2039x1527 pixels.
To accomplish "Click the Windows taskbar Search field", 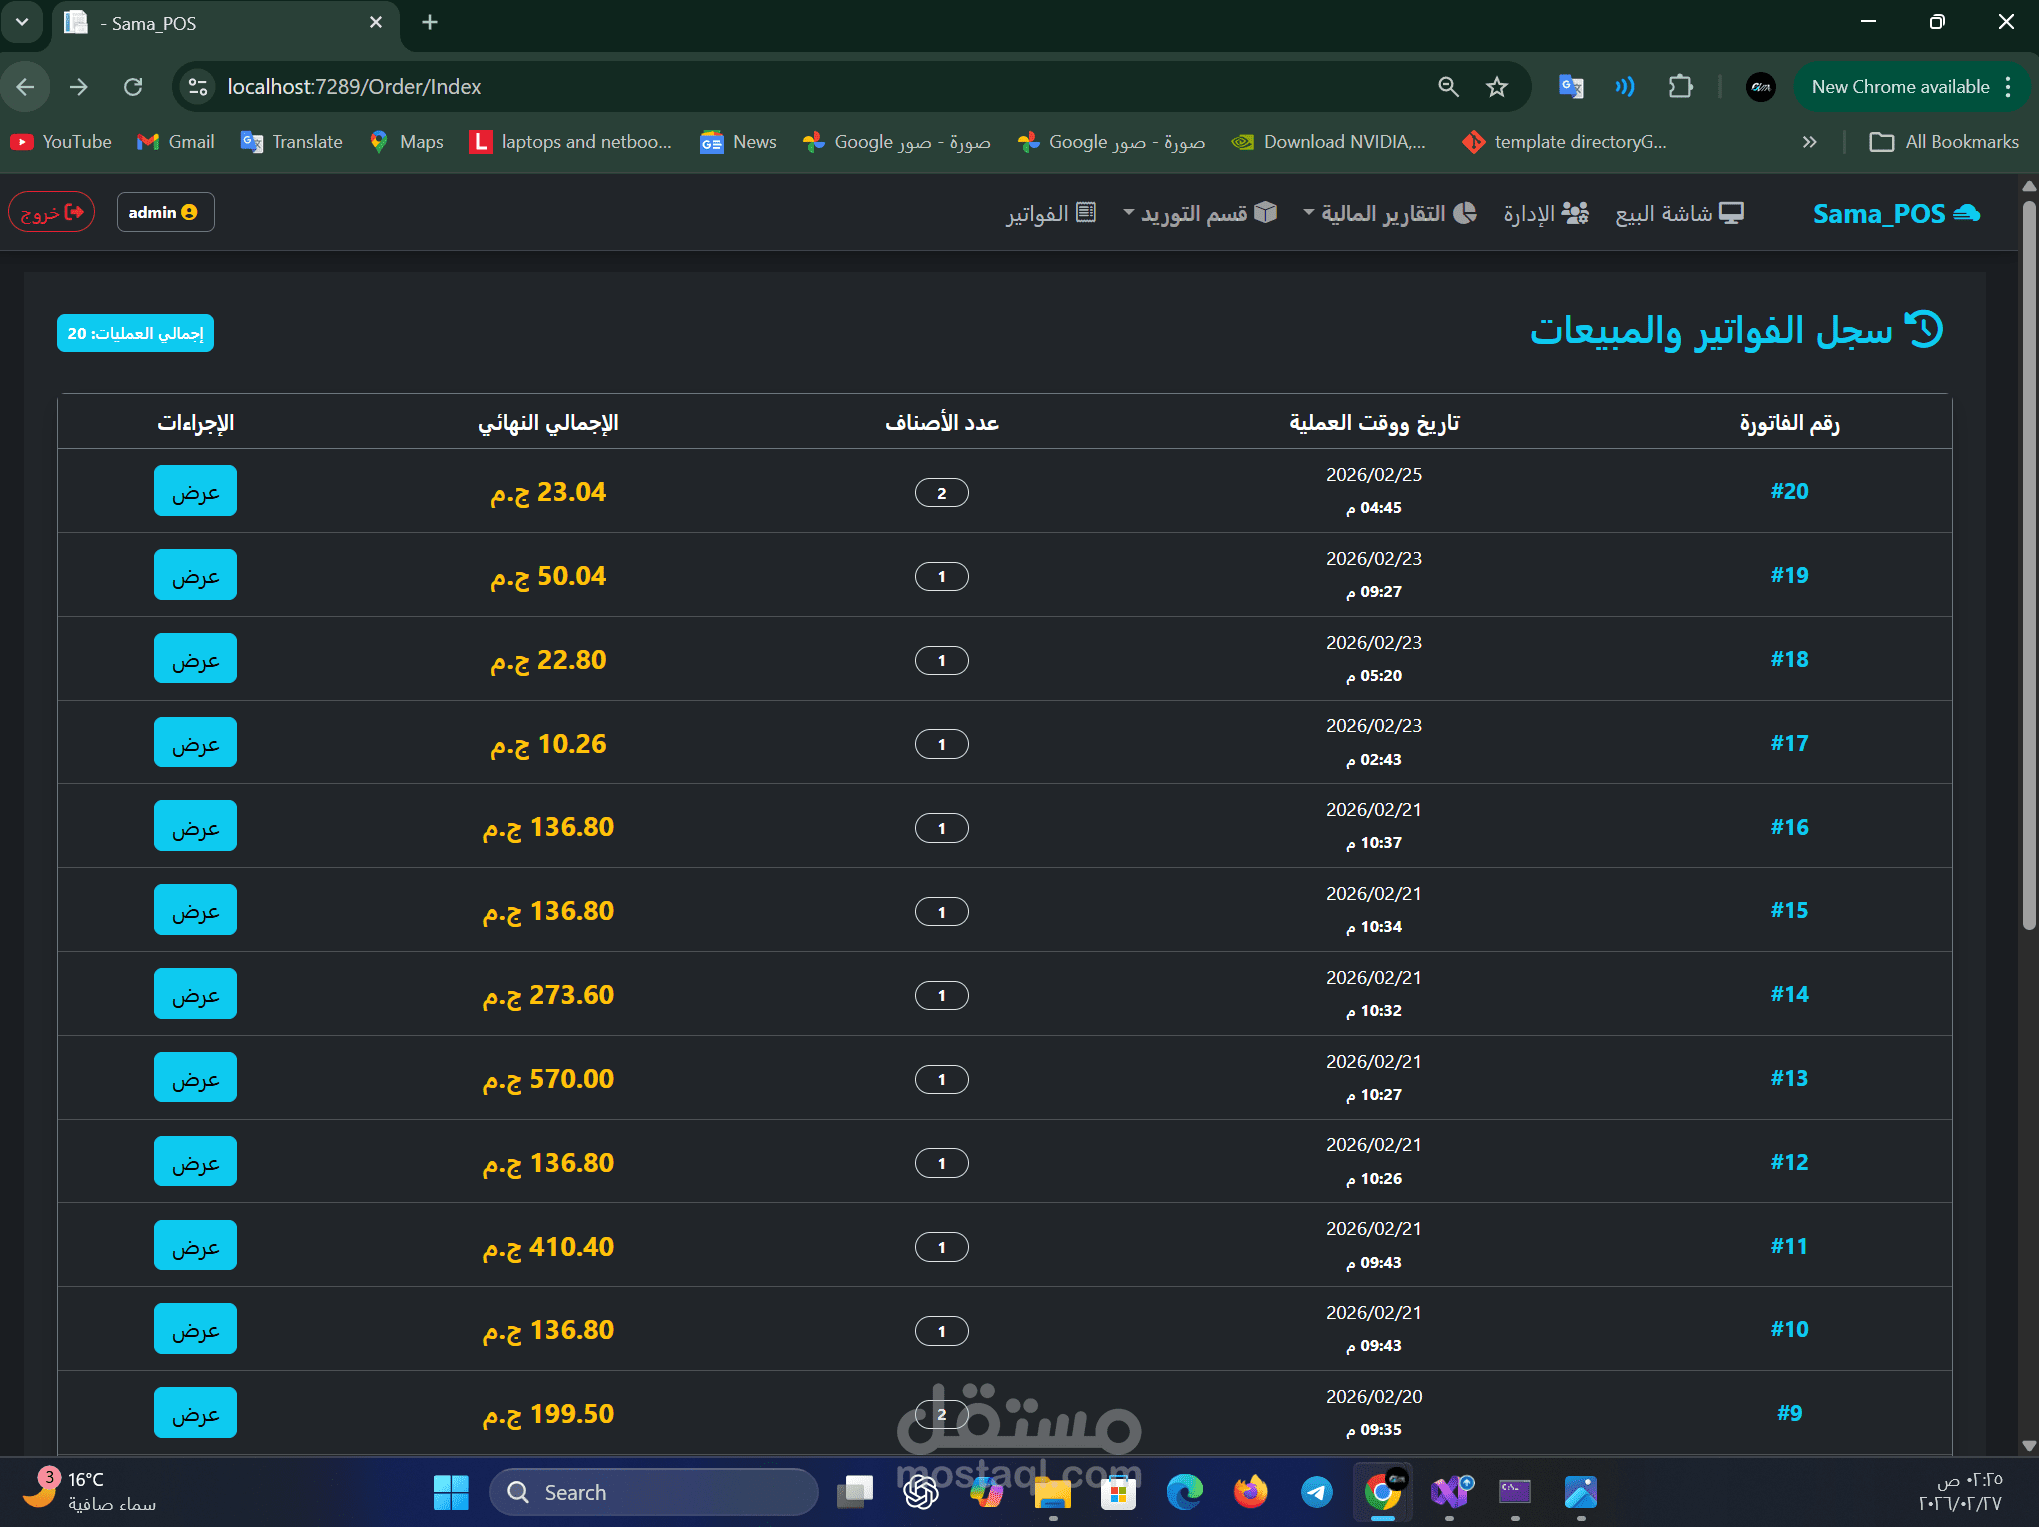I will (653, 1492).
